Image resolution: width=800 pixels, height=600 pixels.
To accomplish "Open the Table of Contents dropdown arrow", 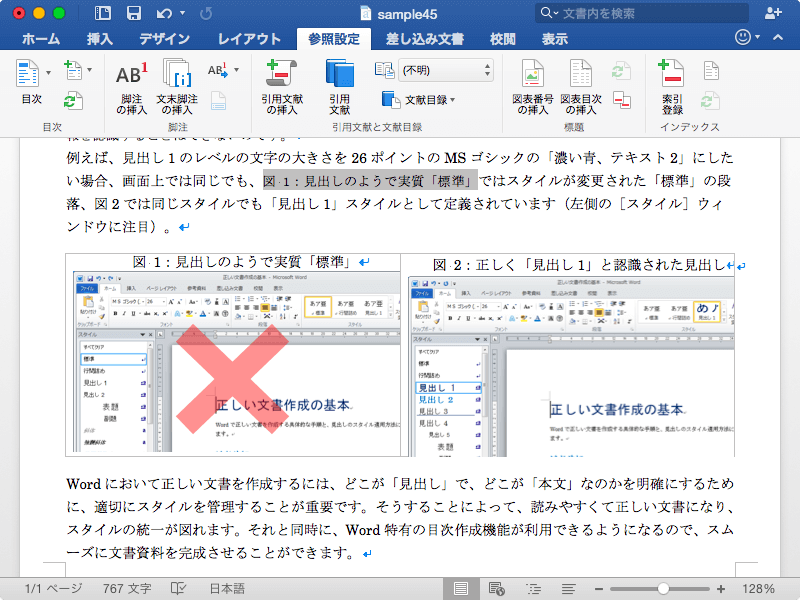I will [x=48, y=73].
